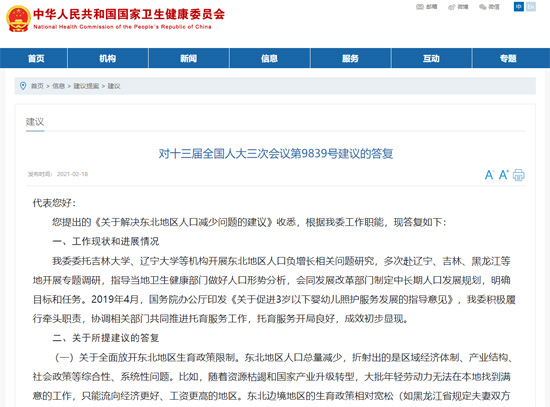This screenshot has width=550, height=407.
Task: Switch language to Chinese with 中 toggle
Action: coord(519,7)
